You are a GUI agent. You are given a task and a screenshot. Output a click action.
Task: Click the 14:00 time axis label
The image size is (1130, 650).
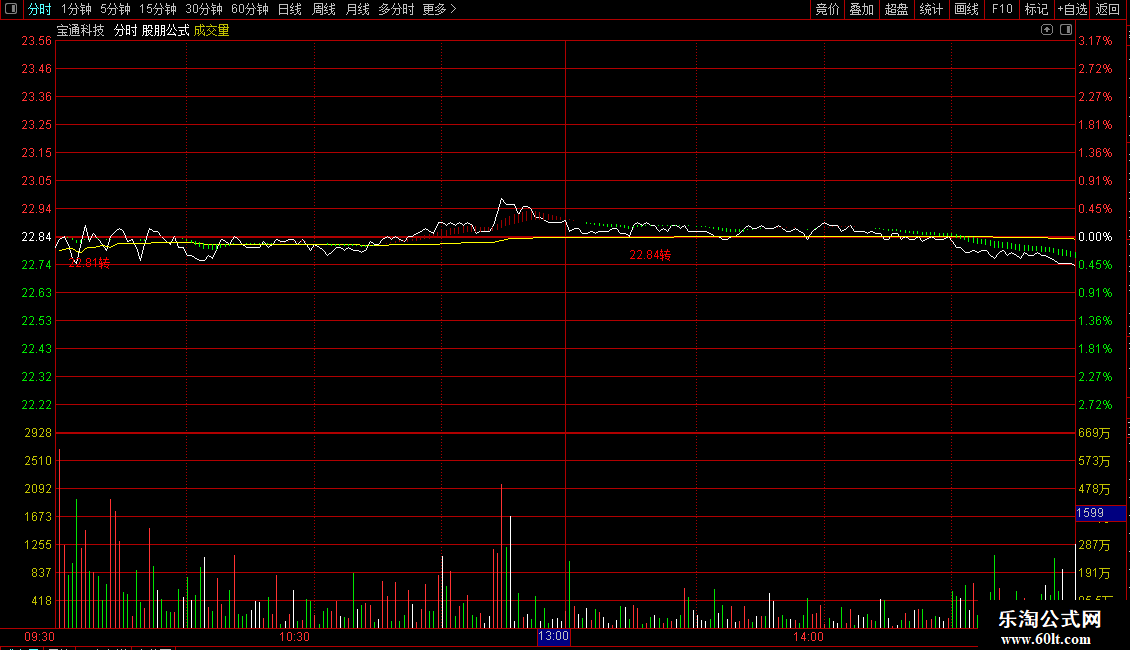[808, 636]
